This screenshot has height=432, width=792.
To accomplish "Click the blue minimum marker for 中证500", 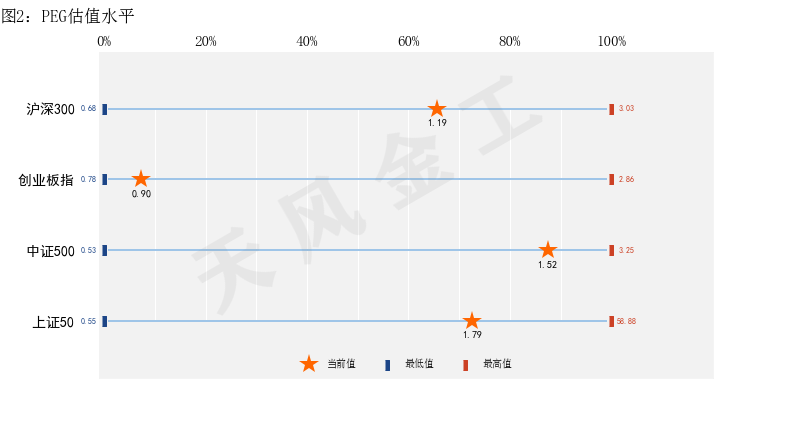I will [105, 250].
